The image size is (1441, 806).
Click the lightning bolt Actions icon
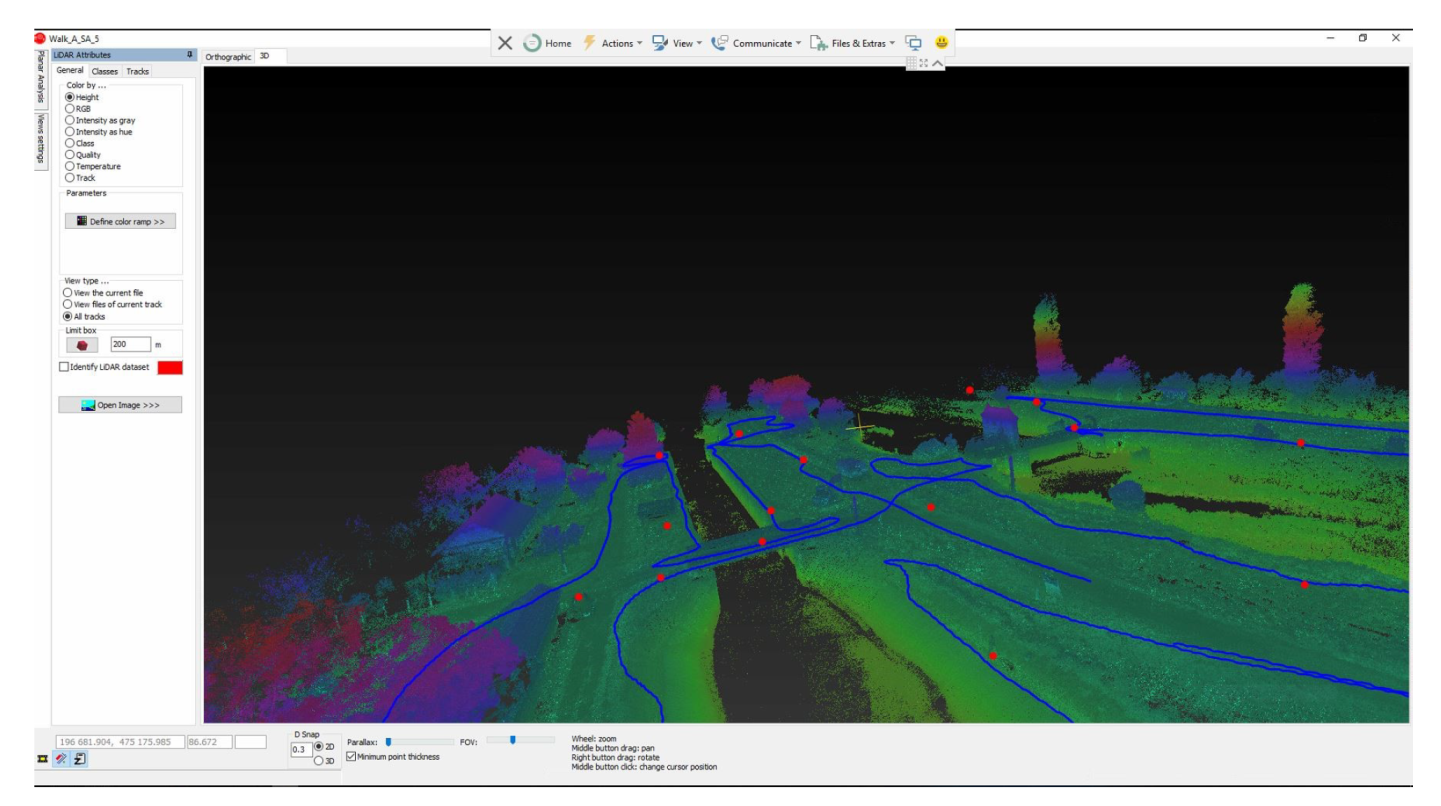(590, 43)
